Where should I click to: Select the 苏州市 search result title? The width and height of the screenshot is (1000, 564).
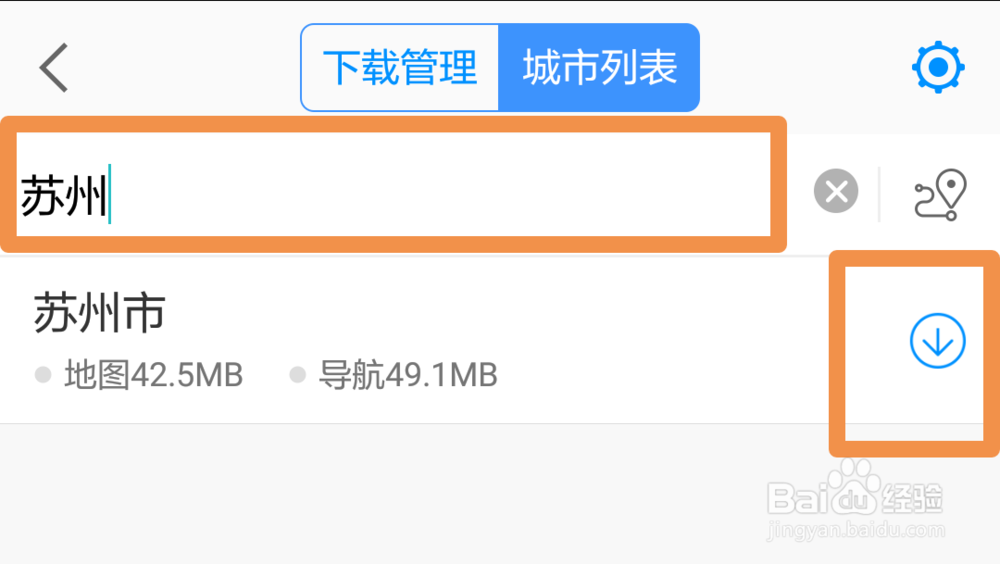pos(99,312)
